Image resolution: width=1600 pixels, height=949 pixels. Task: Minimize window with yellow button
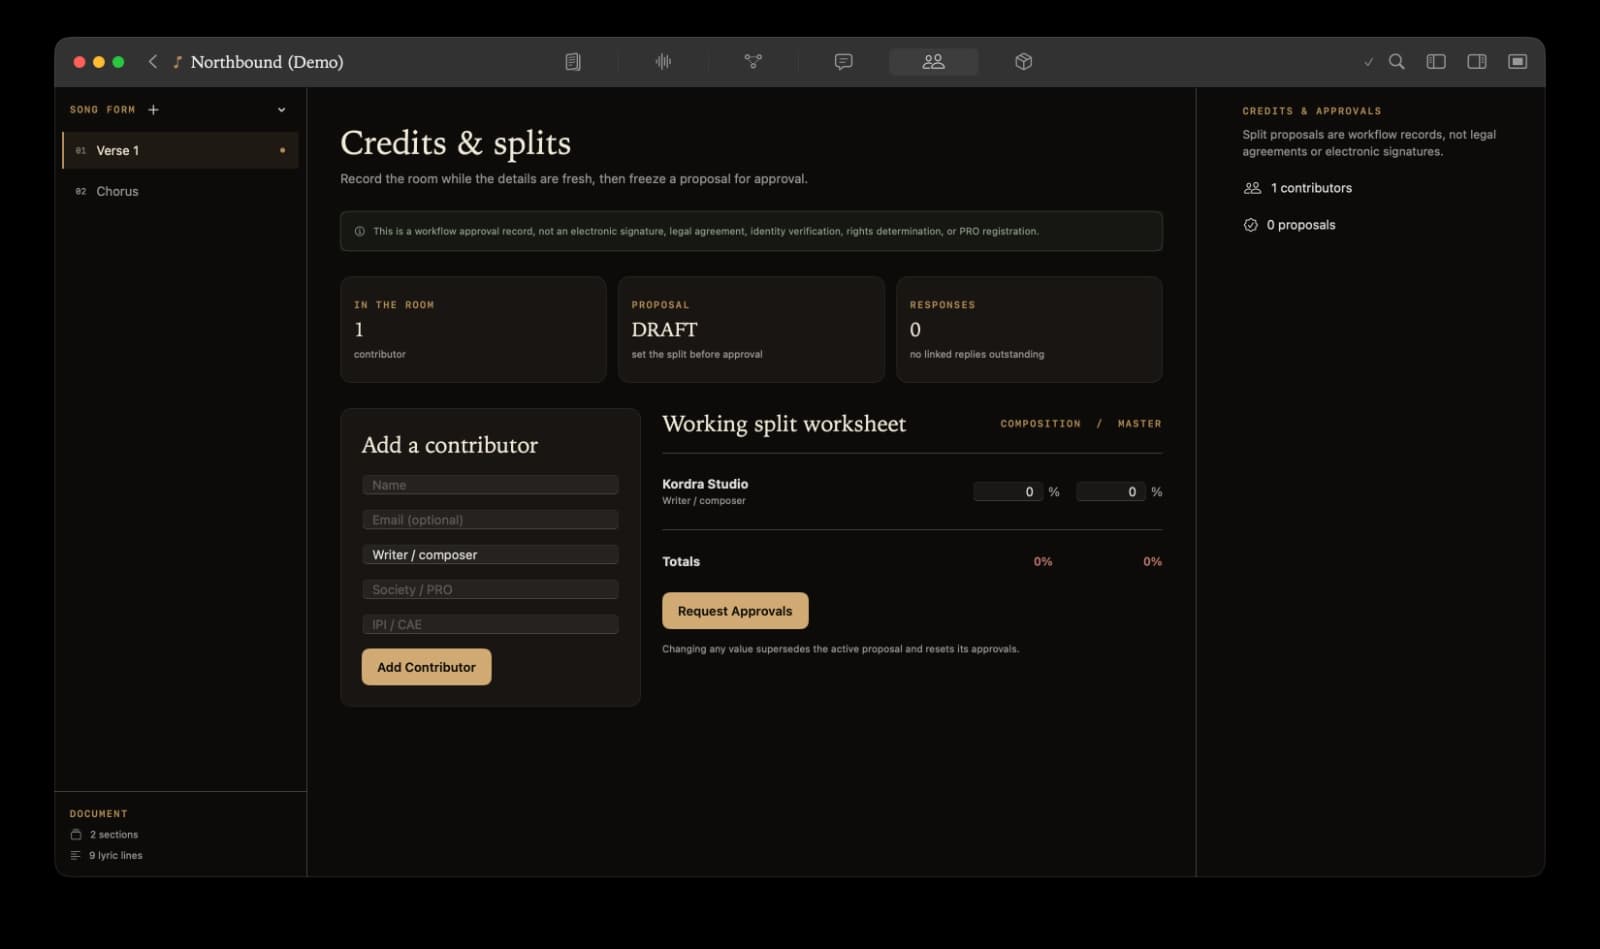coord(99,62)
